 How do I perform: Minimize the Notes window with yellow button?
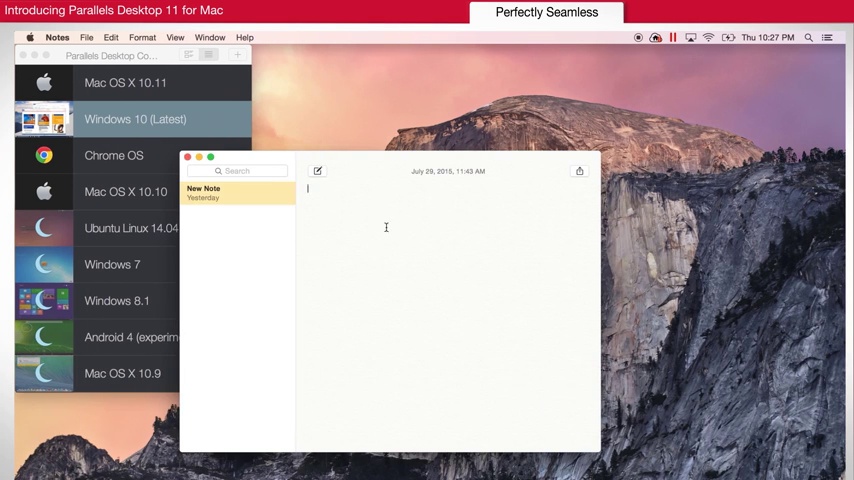coord(199,157)
